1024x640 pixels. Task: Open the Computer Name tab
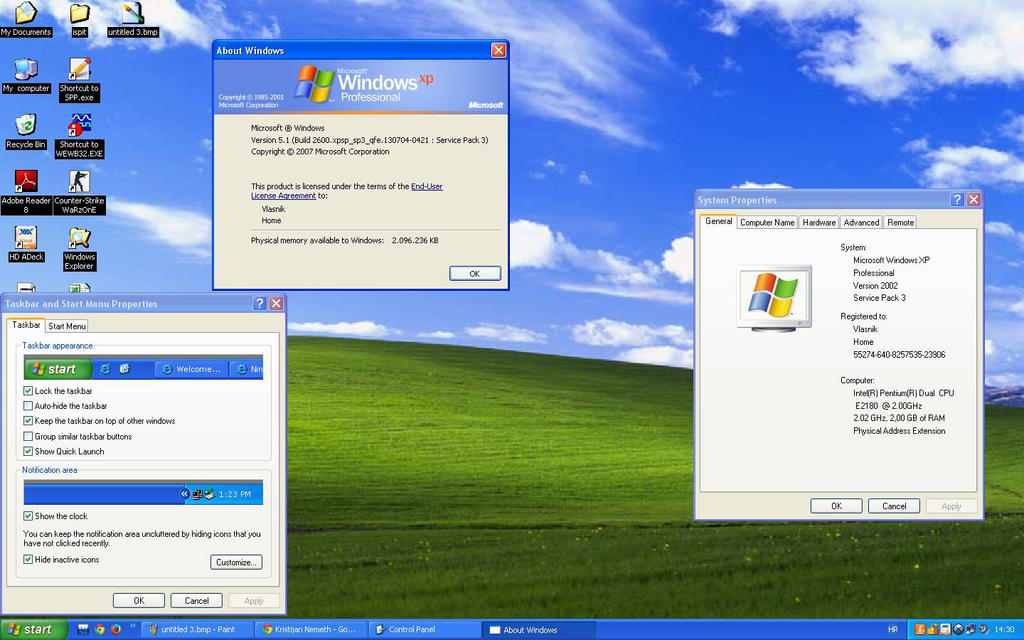click(767, 223)
